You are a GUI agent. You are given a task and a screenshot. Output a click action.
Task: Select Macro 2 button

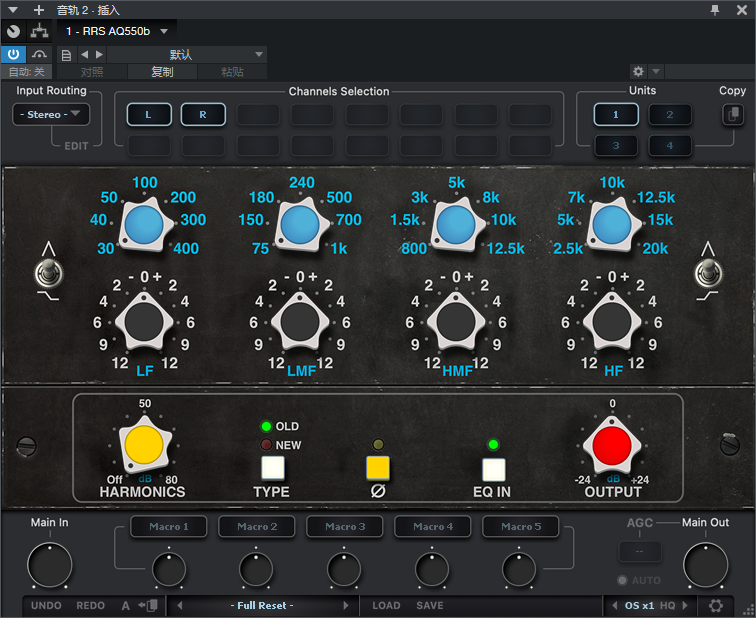pyautogui.click(x=257, y=526)
